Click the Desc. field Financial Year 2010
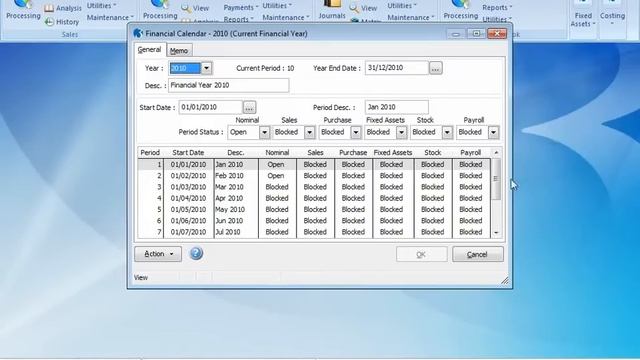The height and width of the screenshot is (360, 640). click(229, 85)
